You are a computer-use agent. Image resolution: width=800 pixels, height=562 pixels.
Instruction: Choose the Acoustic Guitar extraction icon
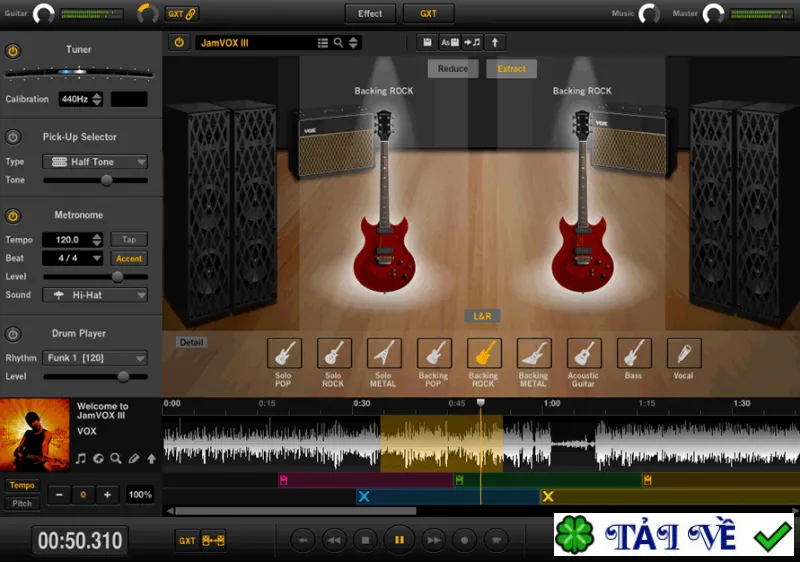583,353
